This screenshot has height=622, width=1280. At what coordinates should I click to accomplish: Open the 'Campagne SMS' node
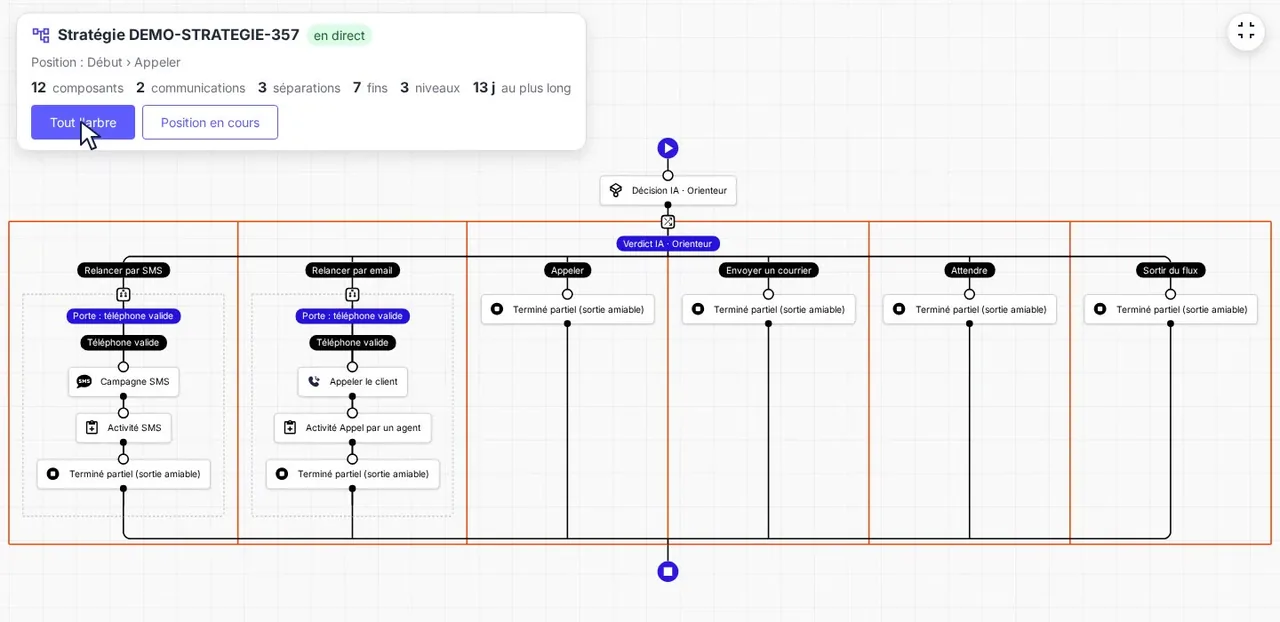tap(124, 381)
